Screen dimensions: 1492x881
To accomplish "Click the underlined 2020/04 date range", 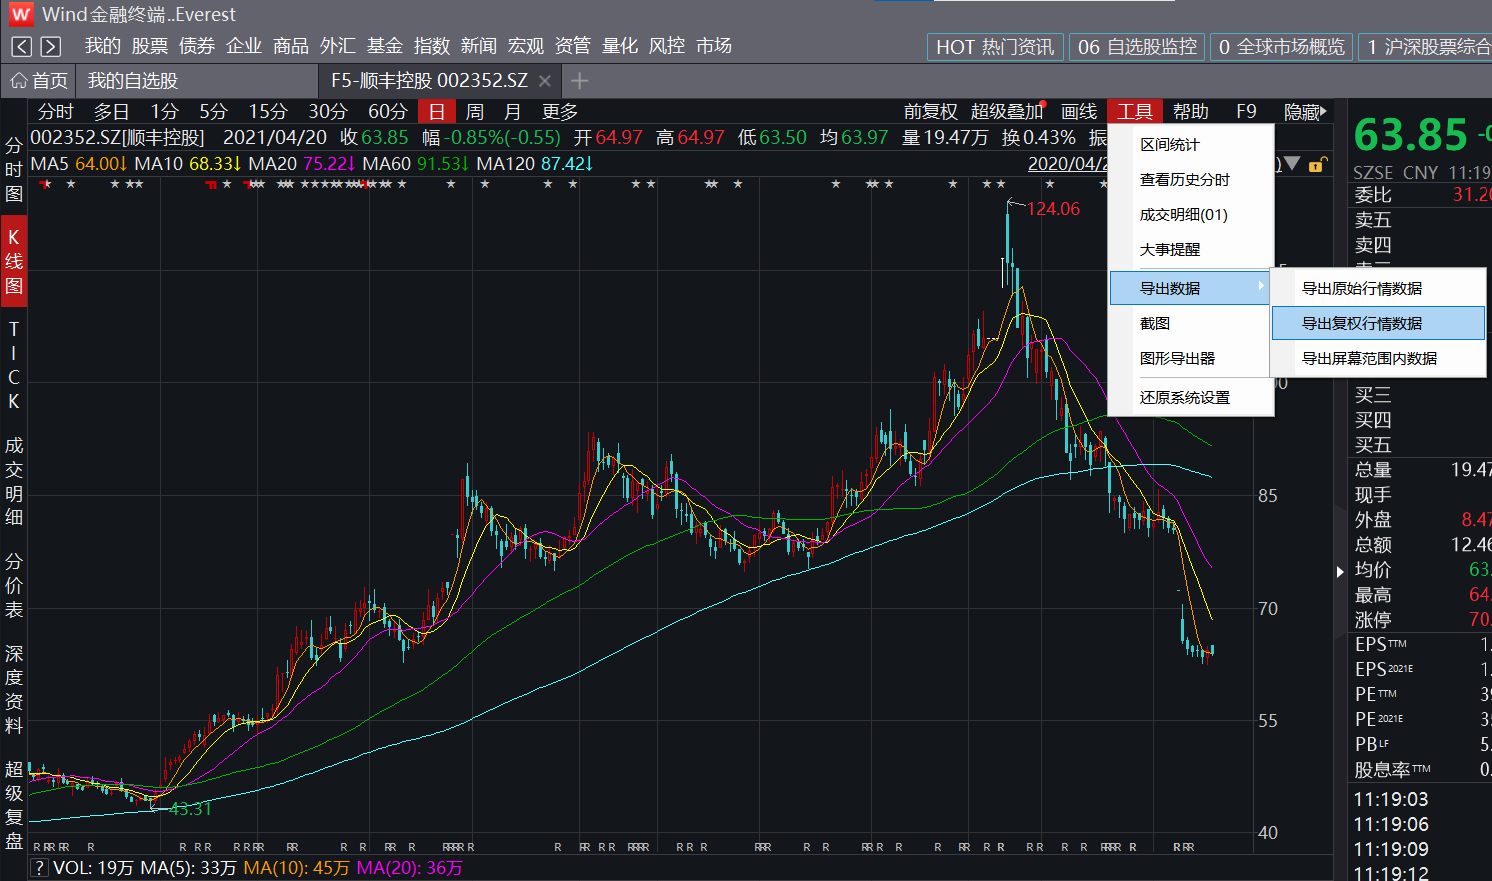I will pyautogui.click(x=1068, y=164).
